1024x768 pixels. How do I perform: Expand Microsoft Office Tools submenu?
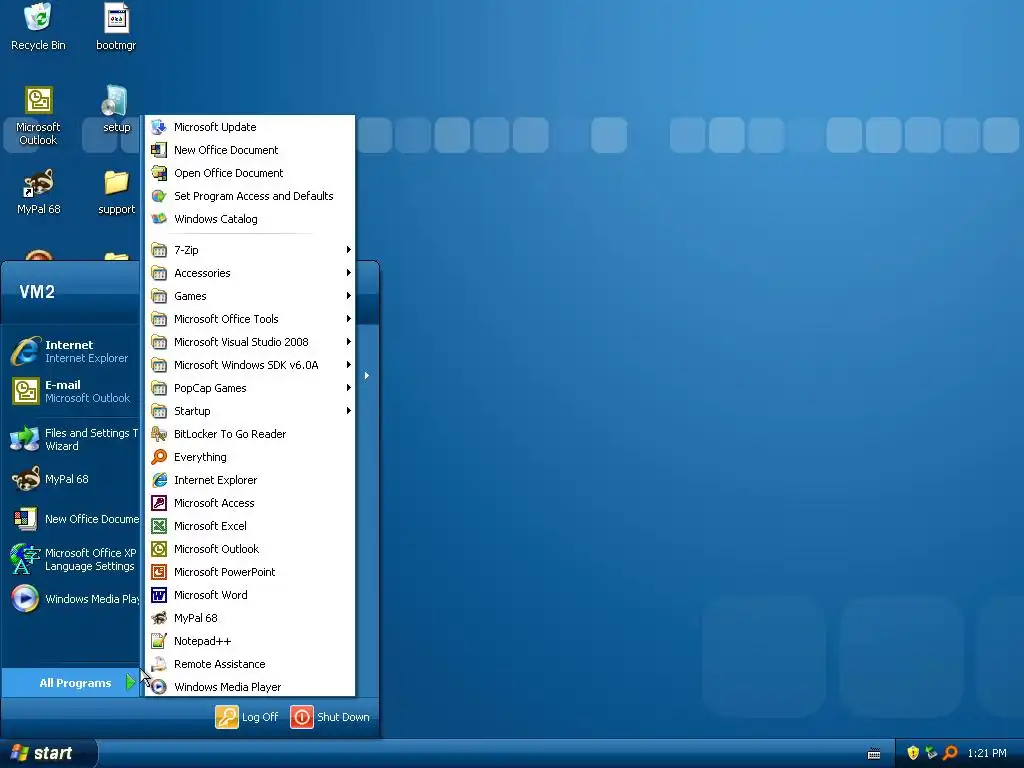tap(249, 319)
